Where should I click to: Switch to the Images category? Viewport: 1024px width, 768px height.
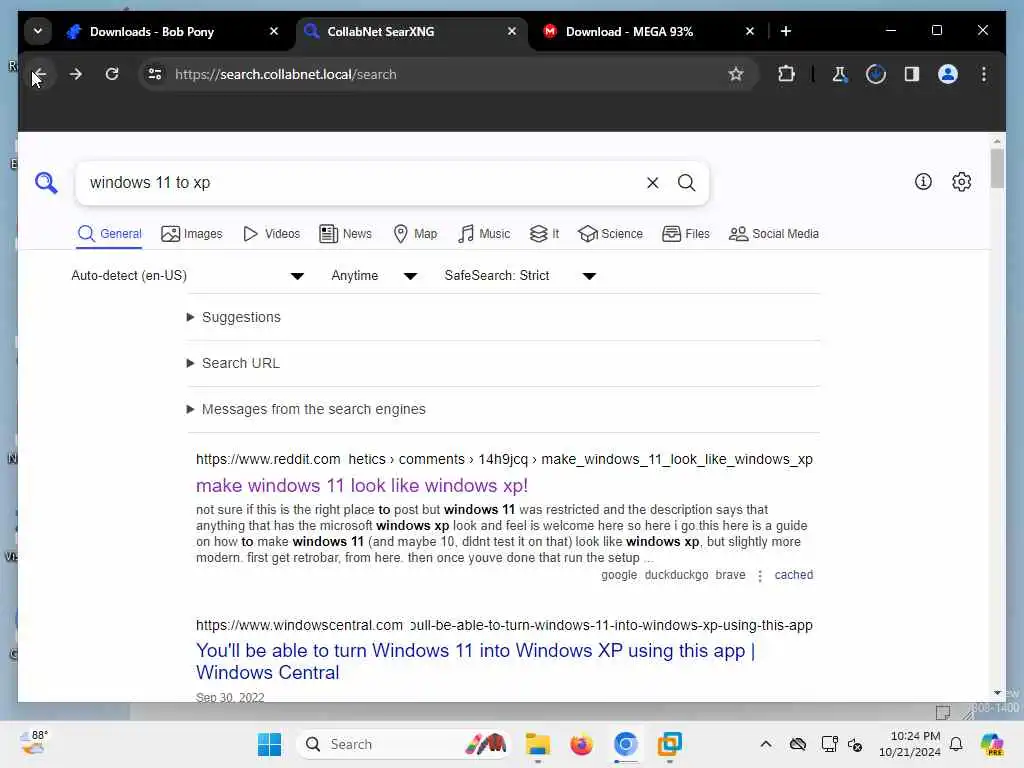(191, 234)
